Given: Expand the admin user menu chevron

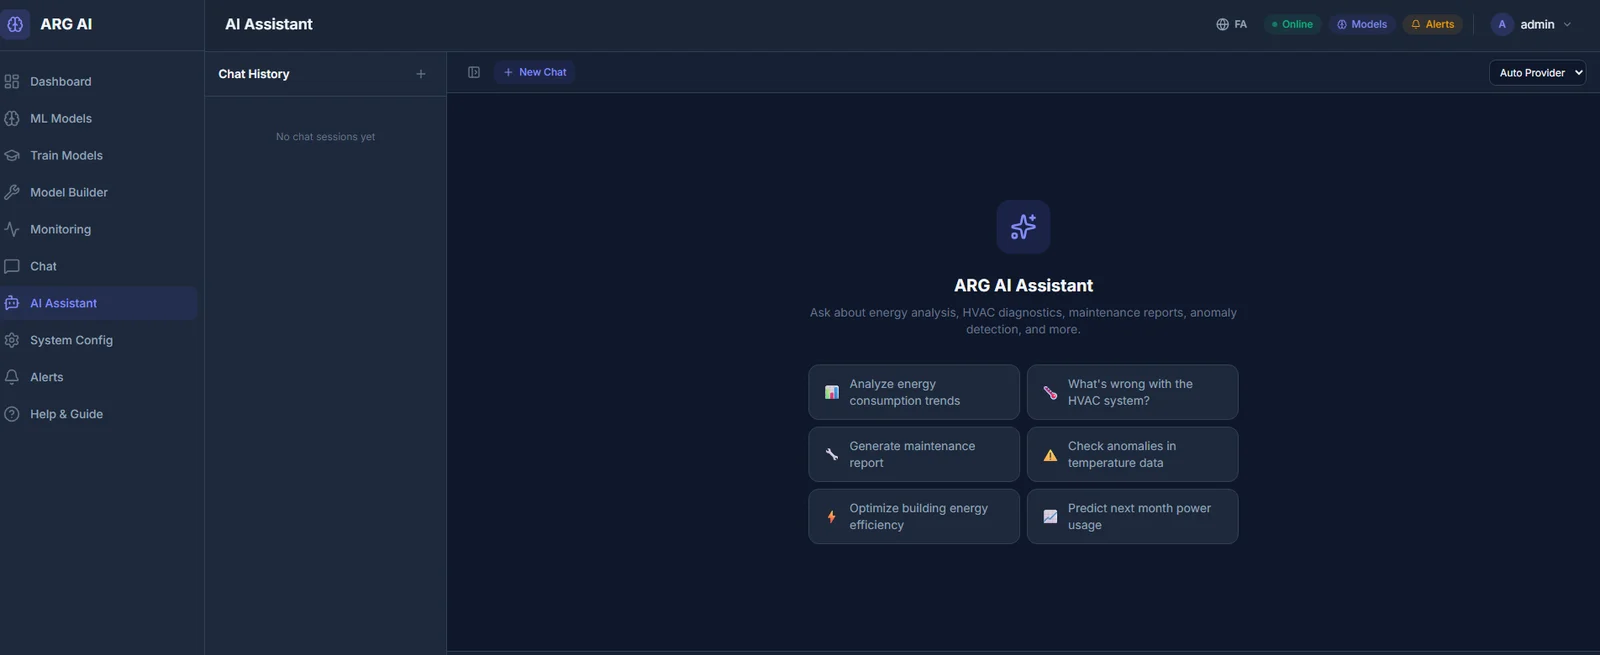Looking at the screenshot, I should tap(1567, 24).
